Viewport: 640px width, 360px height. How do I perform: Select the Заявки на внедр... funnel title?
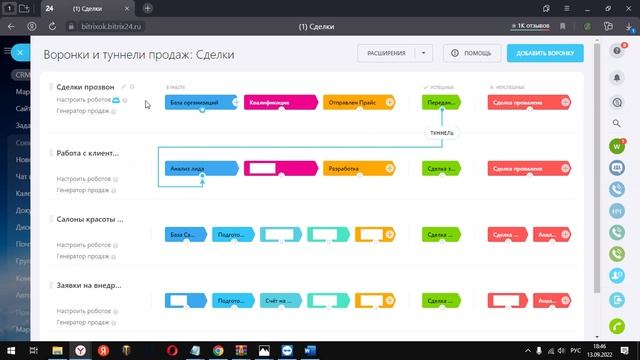point(89,285)
